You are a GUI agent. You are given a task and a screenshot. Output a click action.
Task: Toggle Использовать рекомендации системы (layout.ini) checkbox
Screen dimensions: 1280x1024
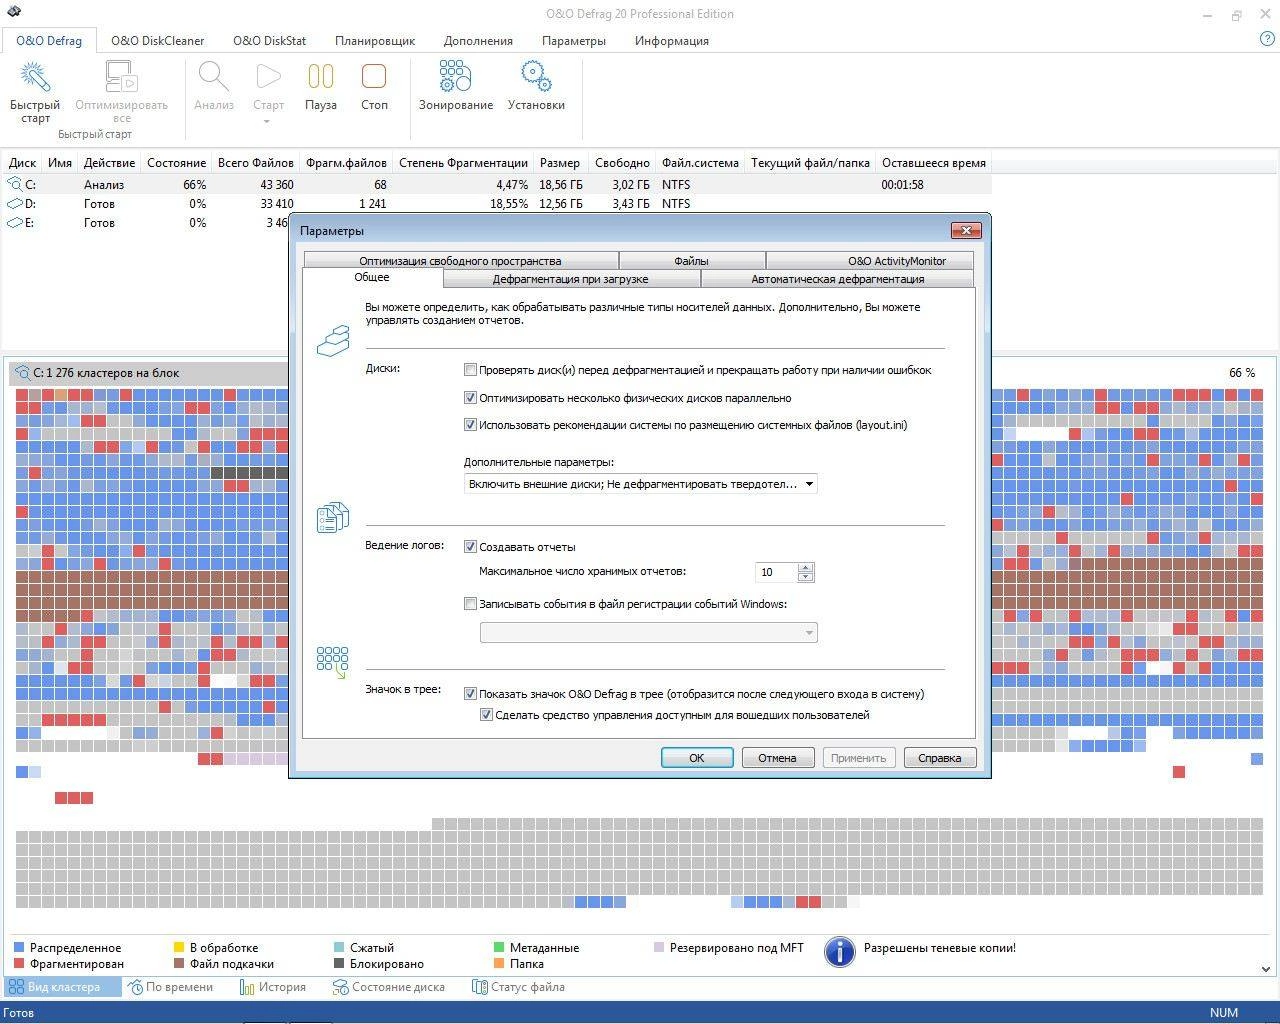[x=470, y=425]
